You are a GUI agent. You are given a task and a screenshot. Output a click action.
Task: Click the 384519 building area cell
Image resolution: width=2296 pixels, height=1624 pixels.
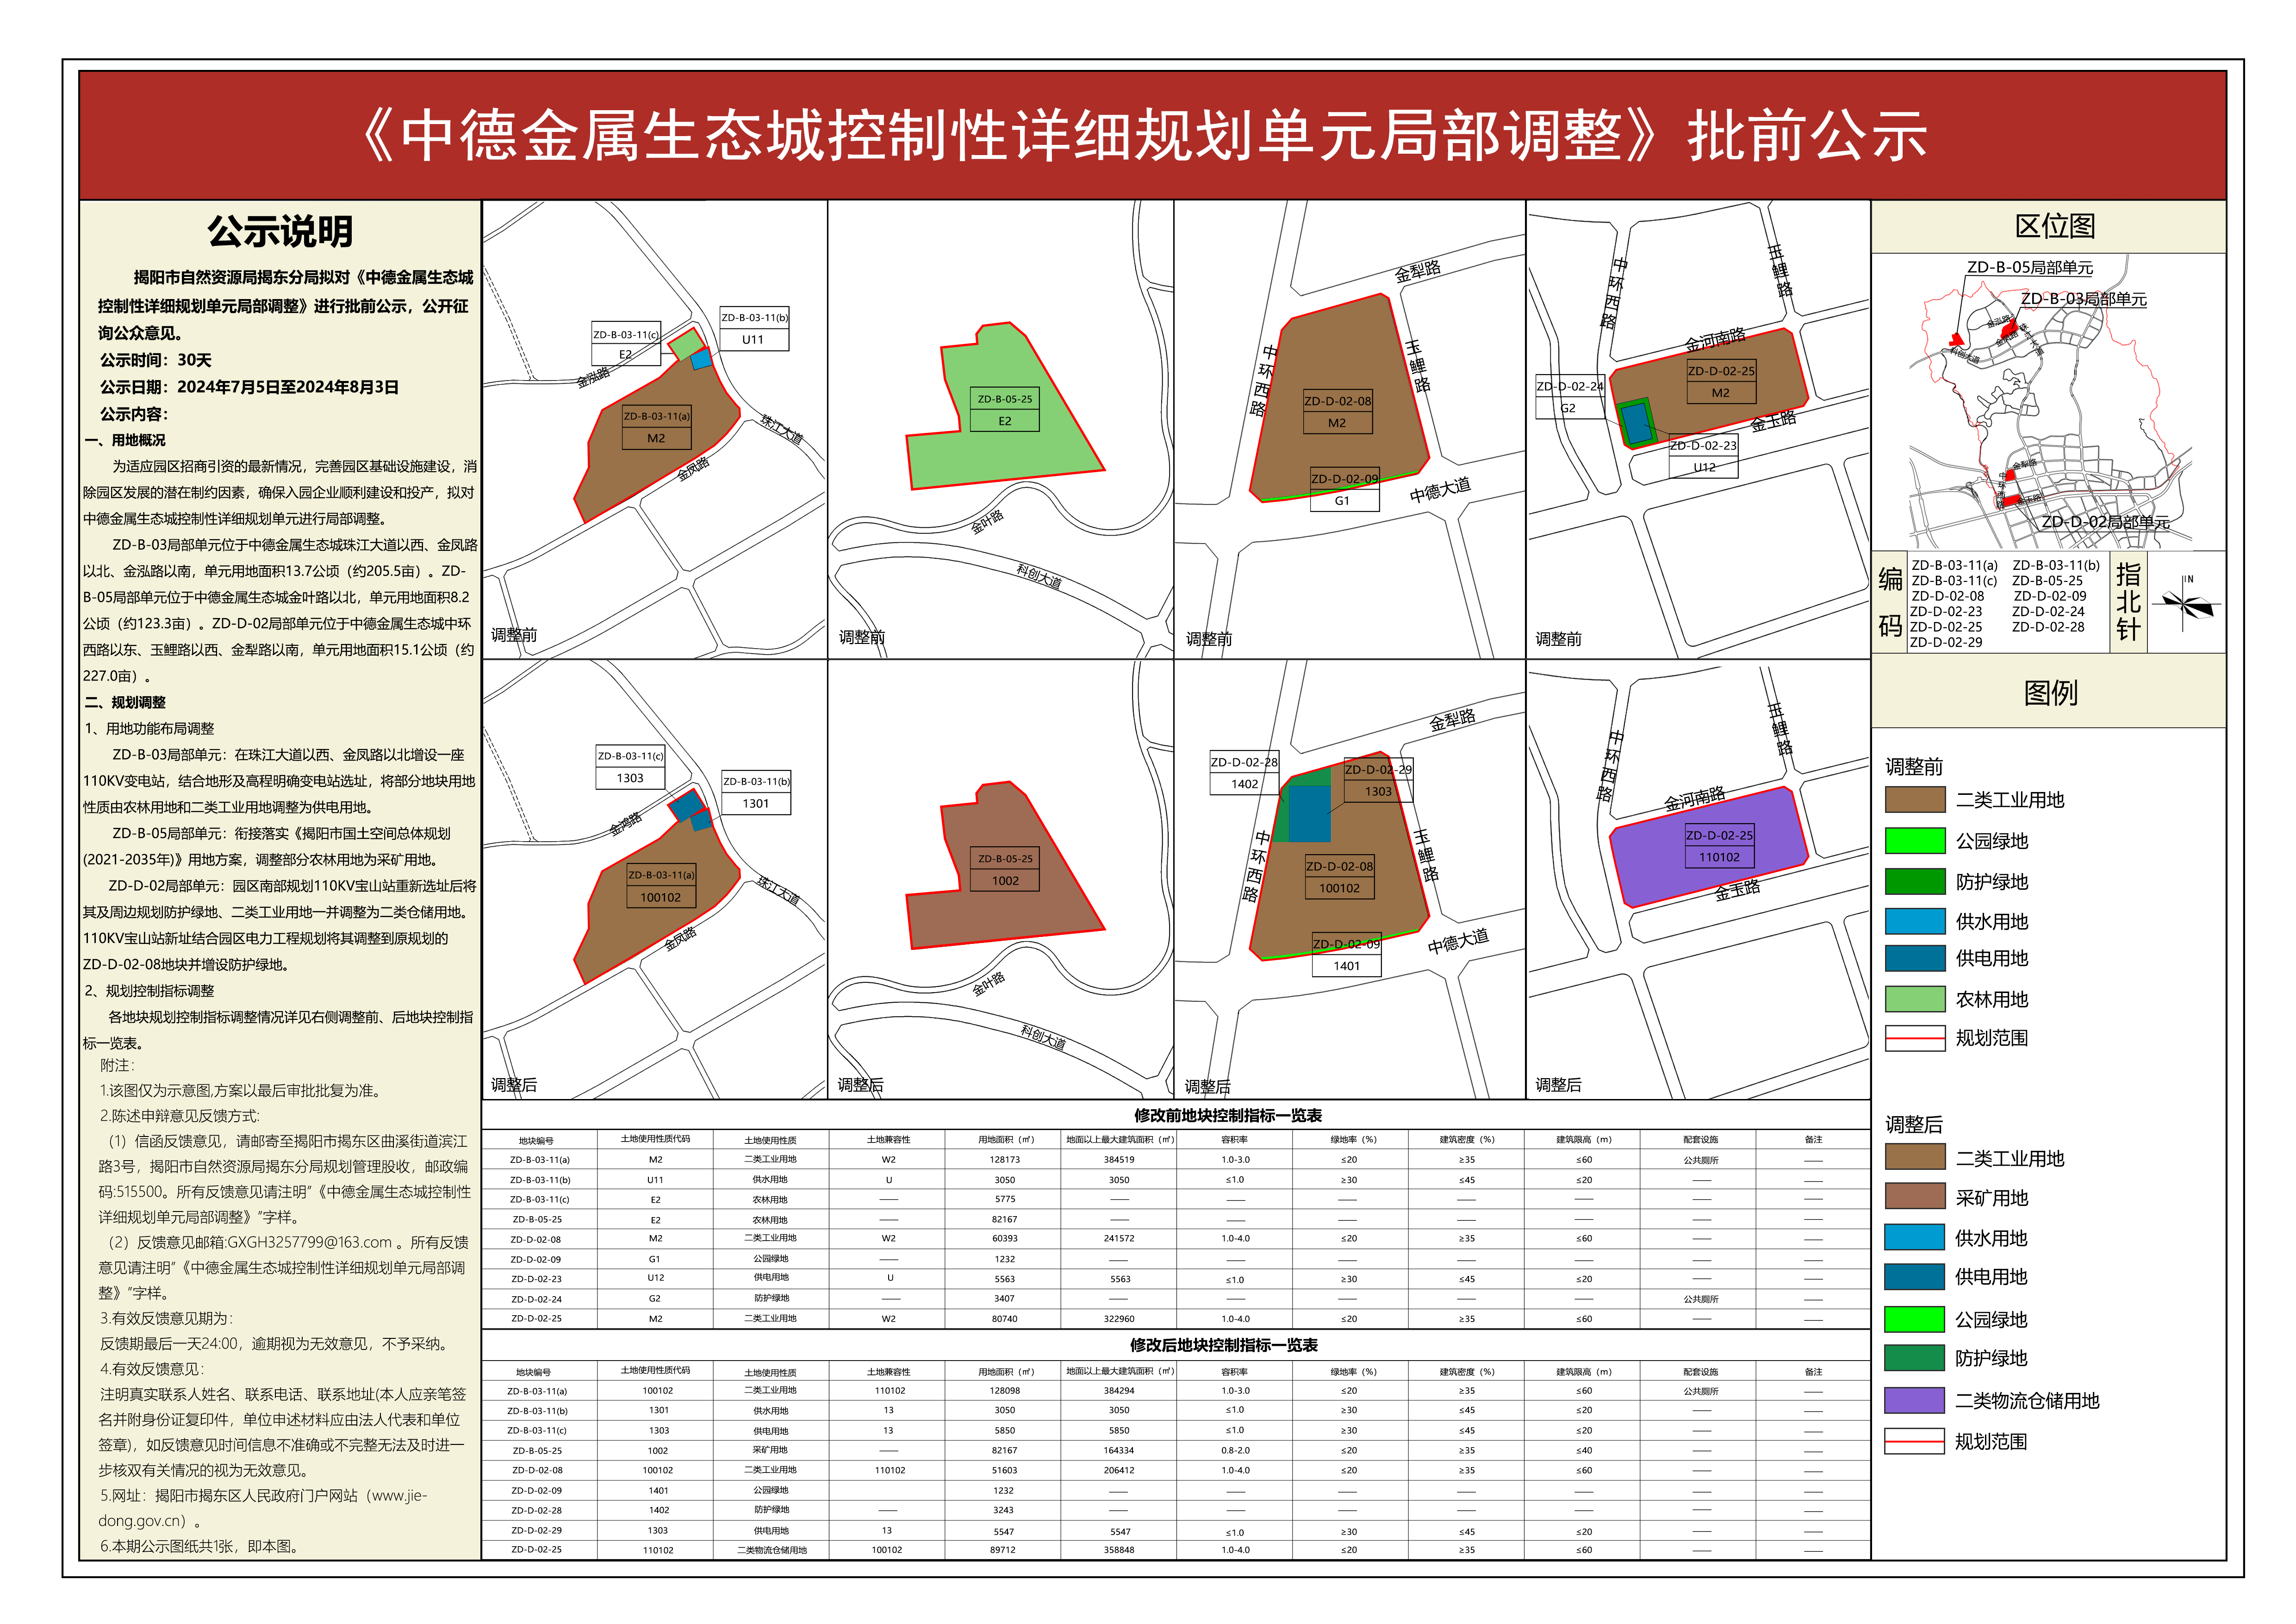tap(1119, 1160)
